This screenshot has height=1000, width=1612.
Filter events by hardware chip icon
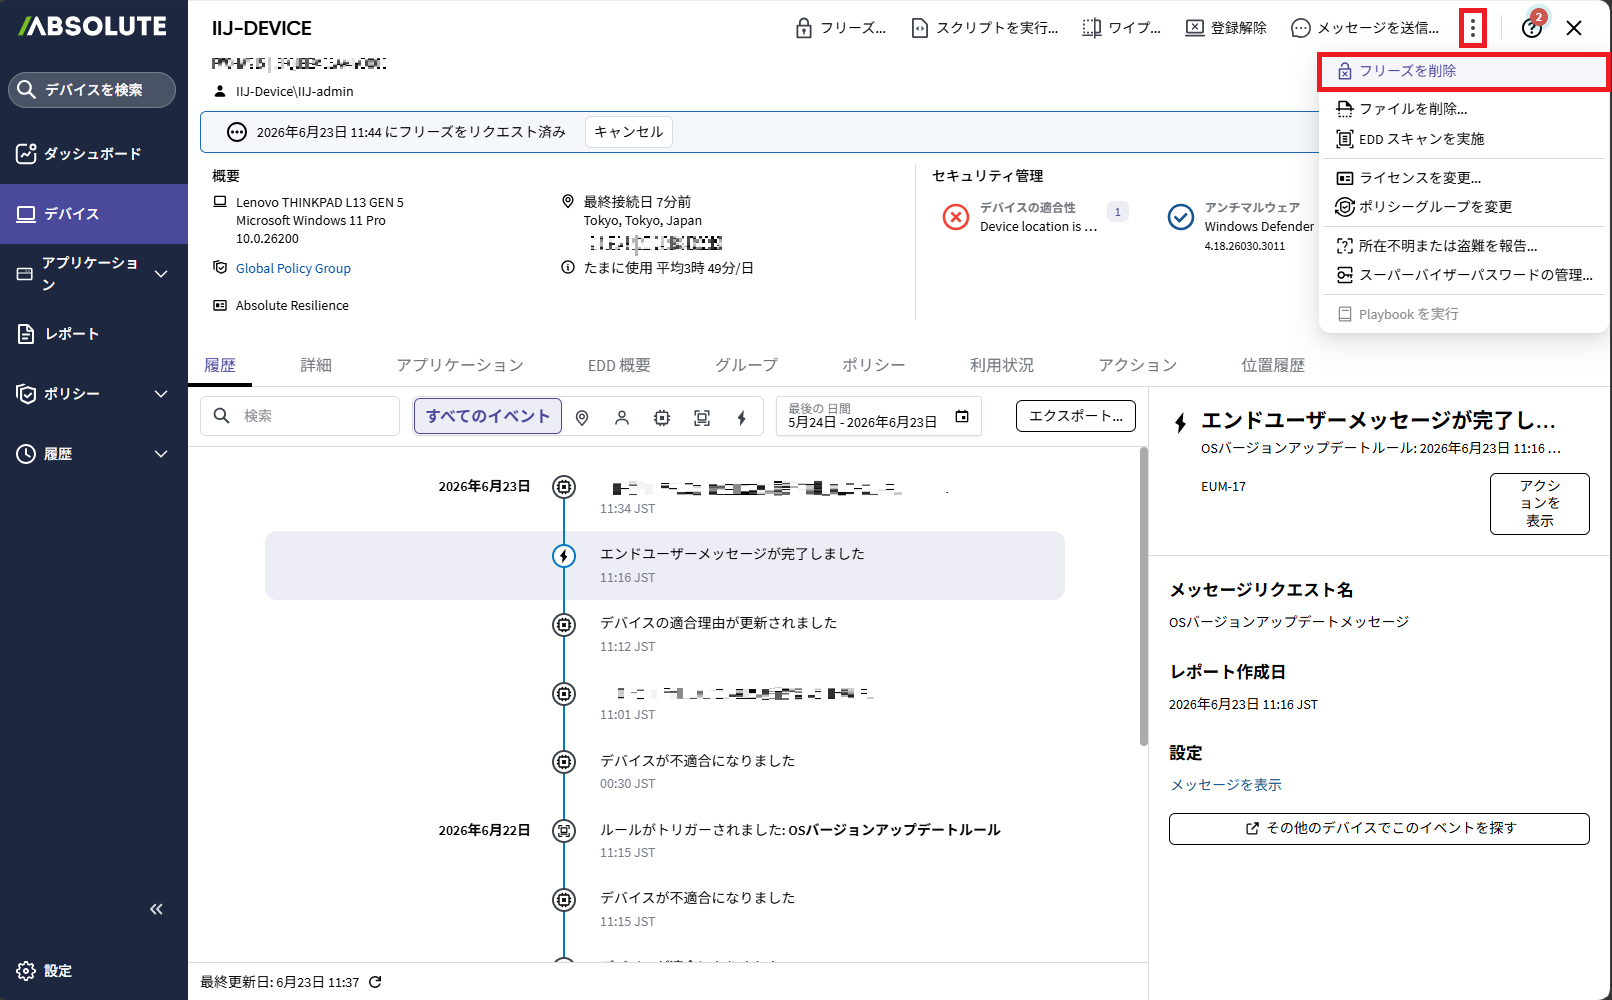(x=662, y=418)
